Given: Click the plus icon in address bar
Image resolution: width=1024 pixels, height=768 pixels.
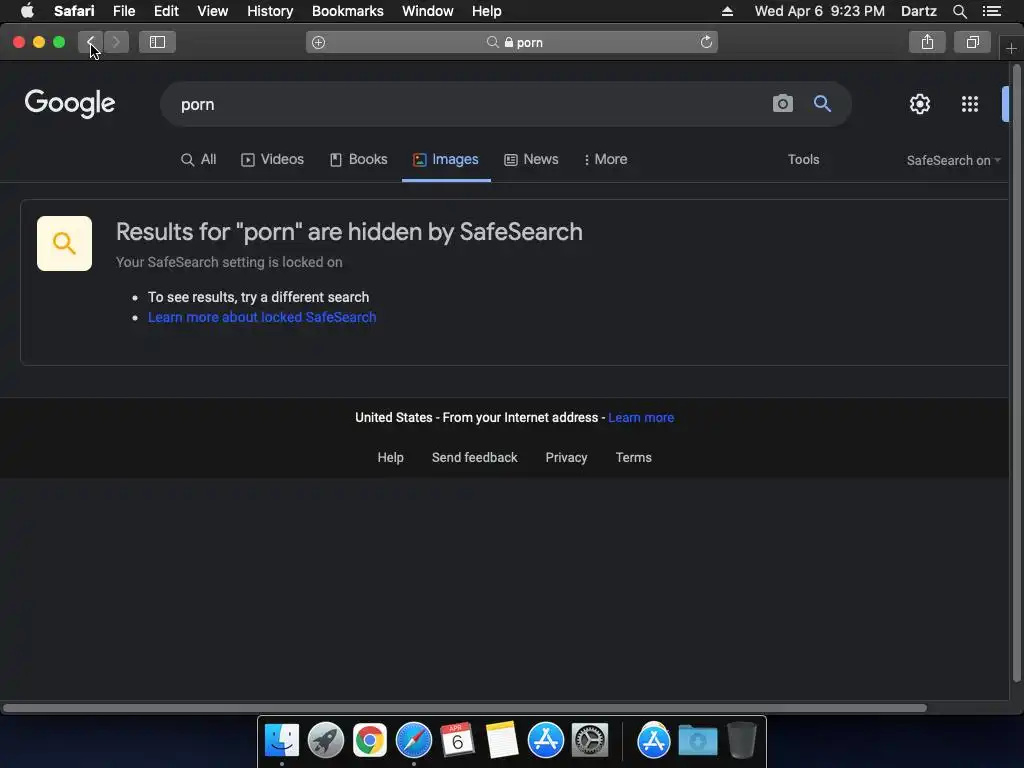Looking at the screenshot, I should (x=318, y=42).
